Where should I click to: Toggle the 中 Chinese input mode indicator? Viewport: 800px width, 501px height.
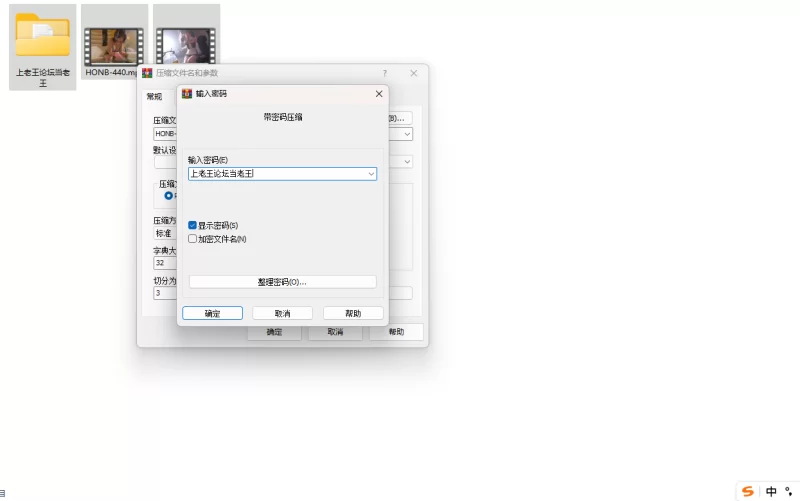point(771,491)
